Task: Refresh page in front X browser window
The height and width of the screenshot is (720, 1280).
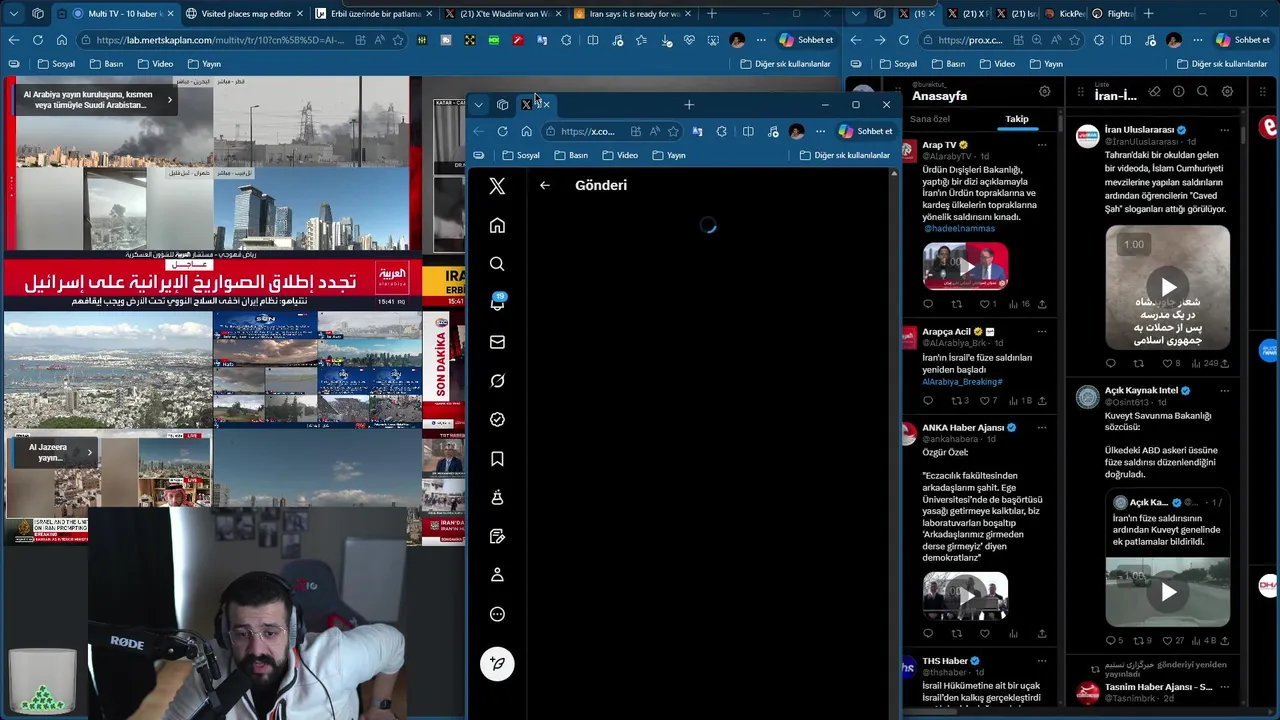Action: pyautogui.click(x=502, y=131)
